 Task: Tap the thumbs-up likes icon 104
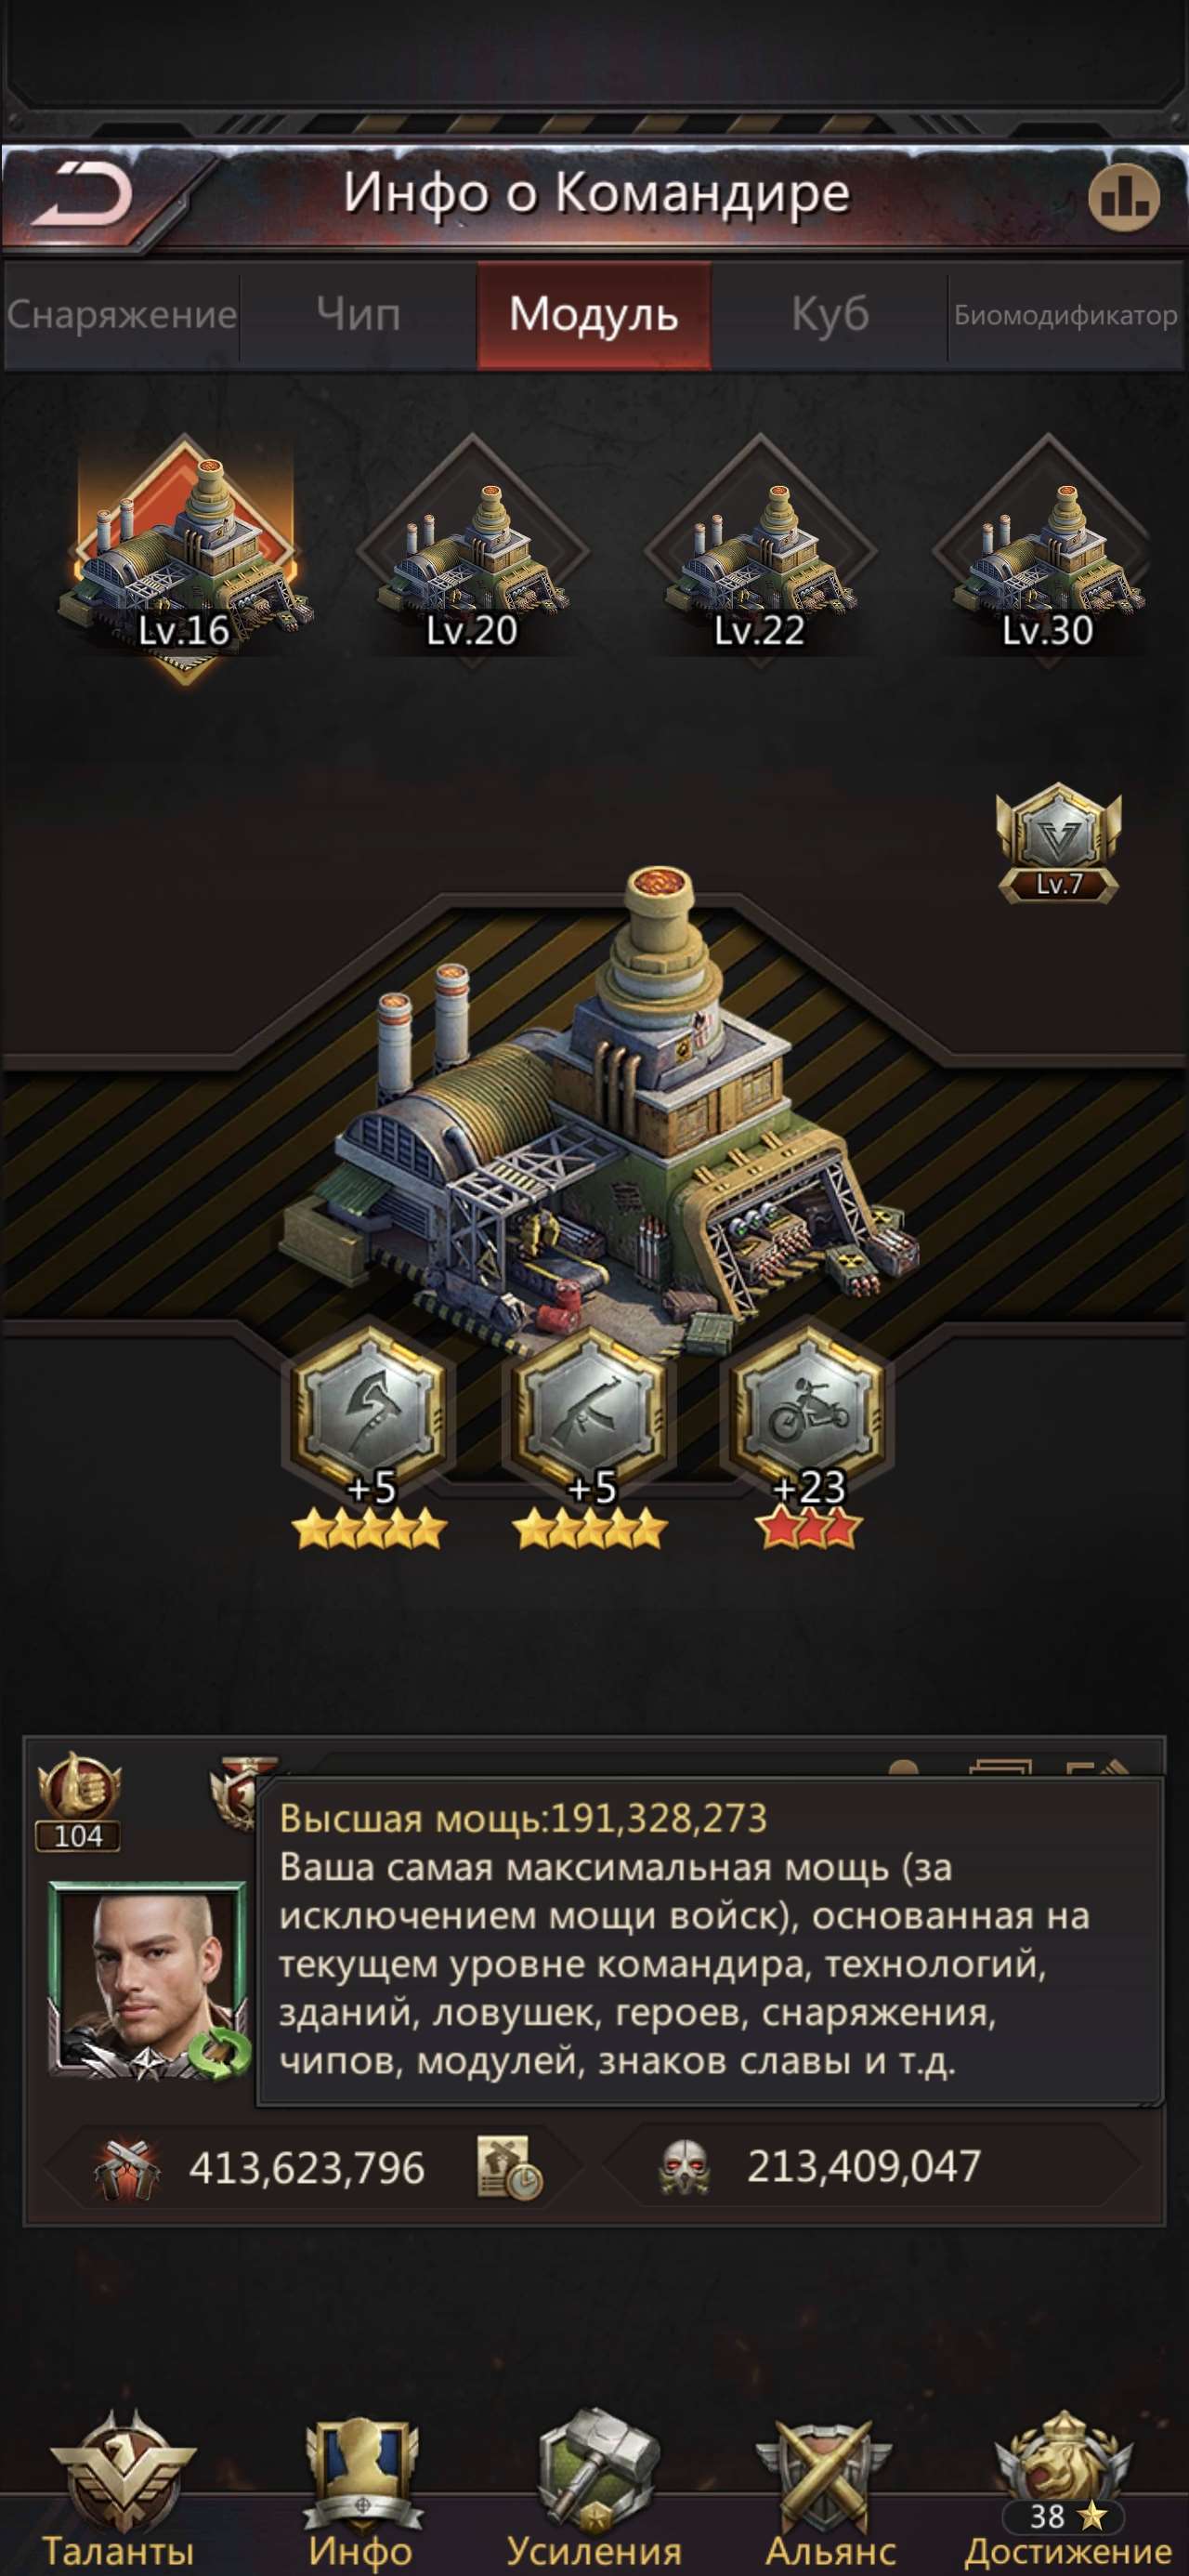(x=78, y=1800)
